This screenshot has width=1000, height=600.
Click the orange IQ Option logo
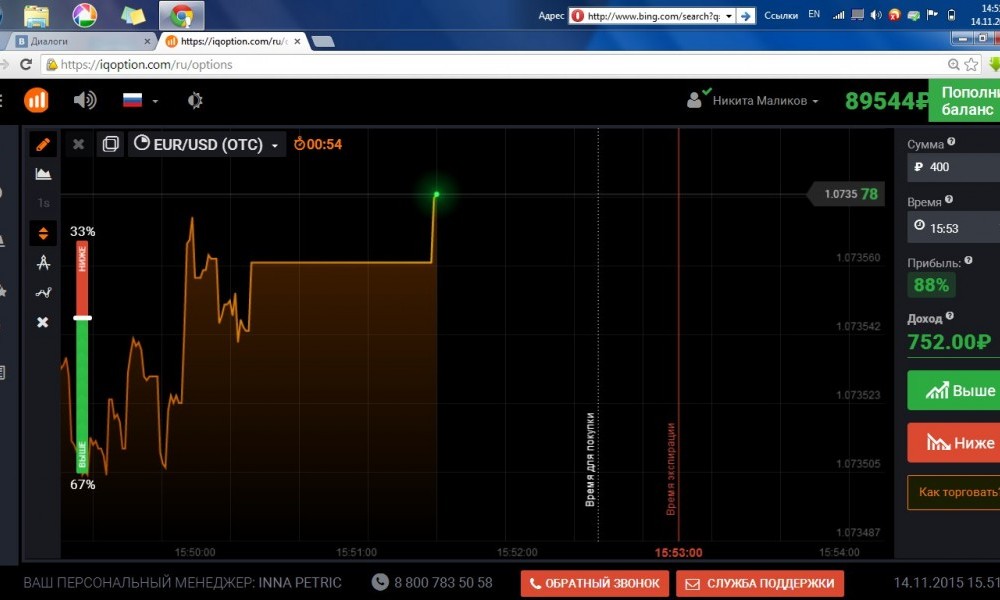click(x=36, y=100)
